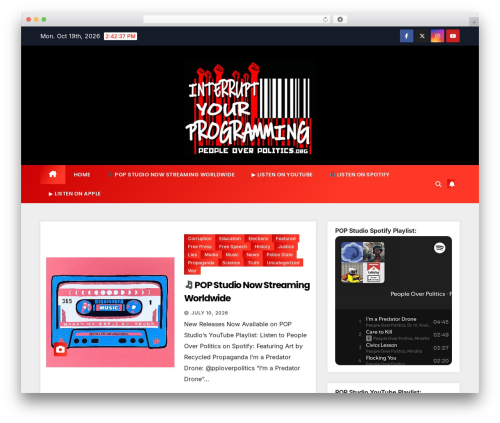Click the macOS green maximize window button
Viewport: 500px width, 423px height.
click(44, 19)
